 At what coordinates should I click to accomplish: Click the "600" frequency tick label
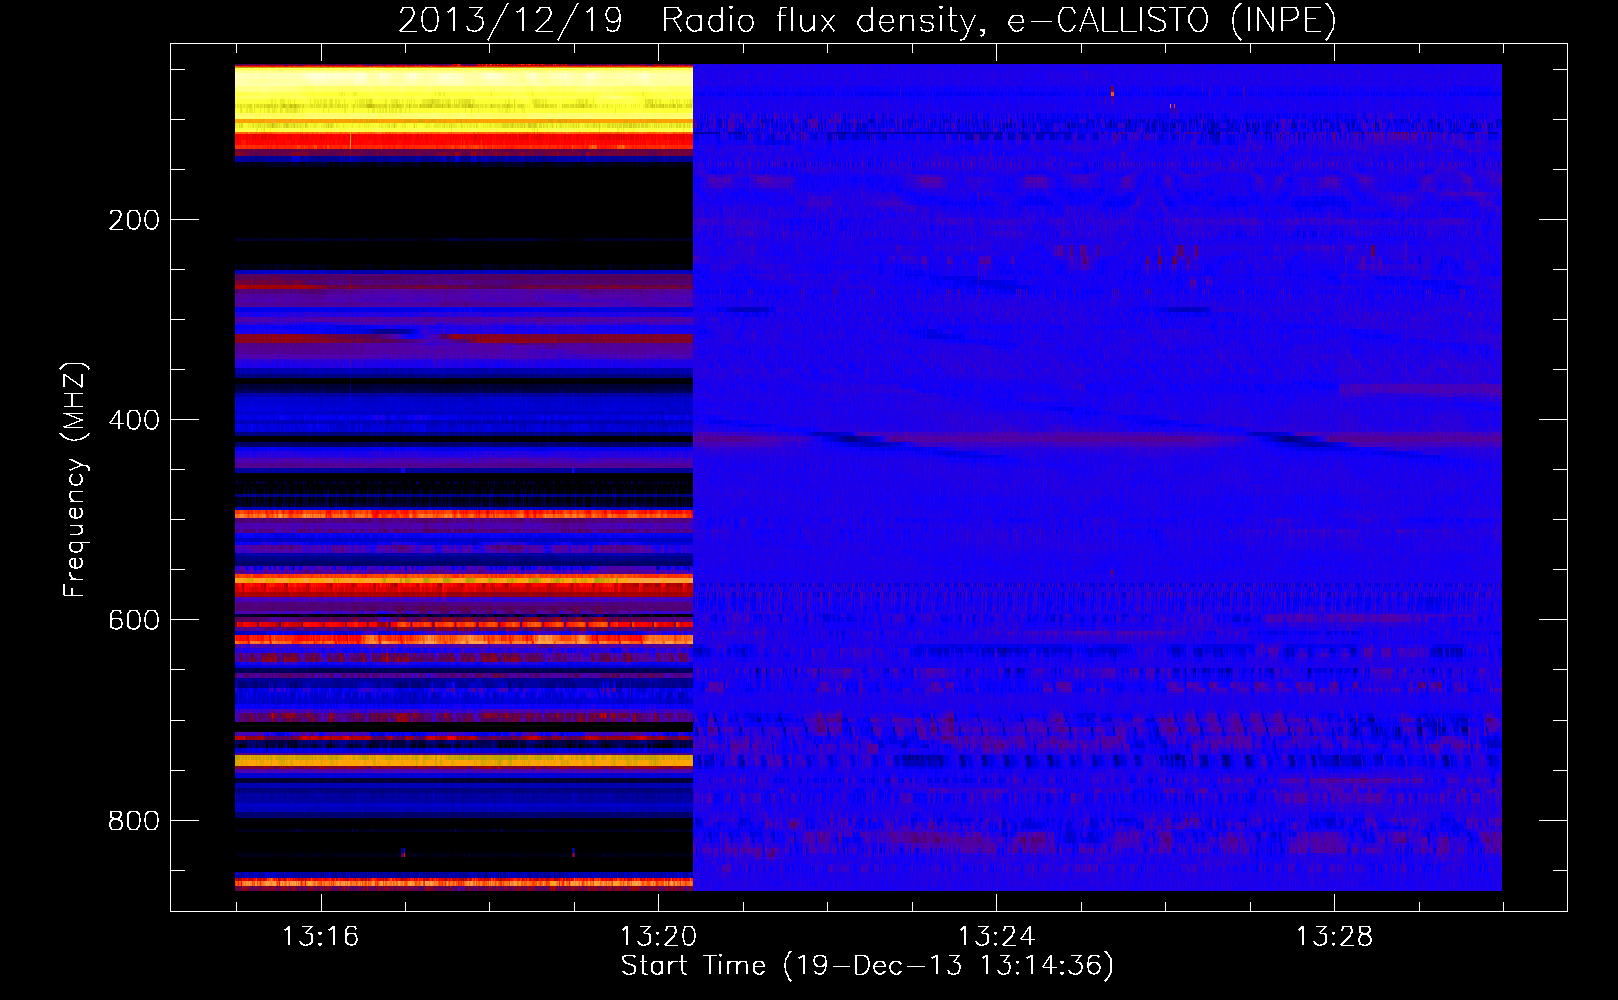click(x=134, y=620)
